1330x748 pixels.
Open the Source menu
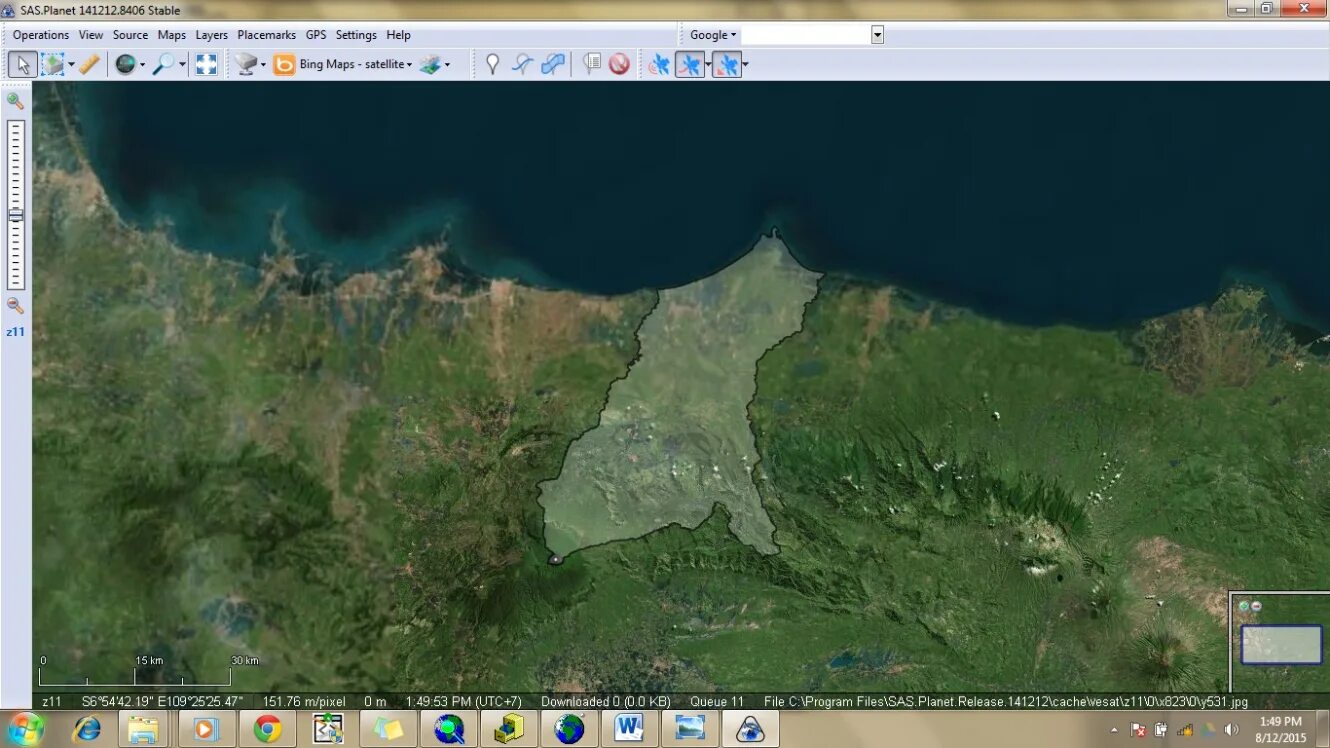(x=130, y=35)
